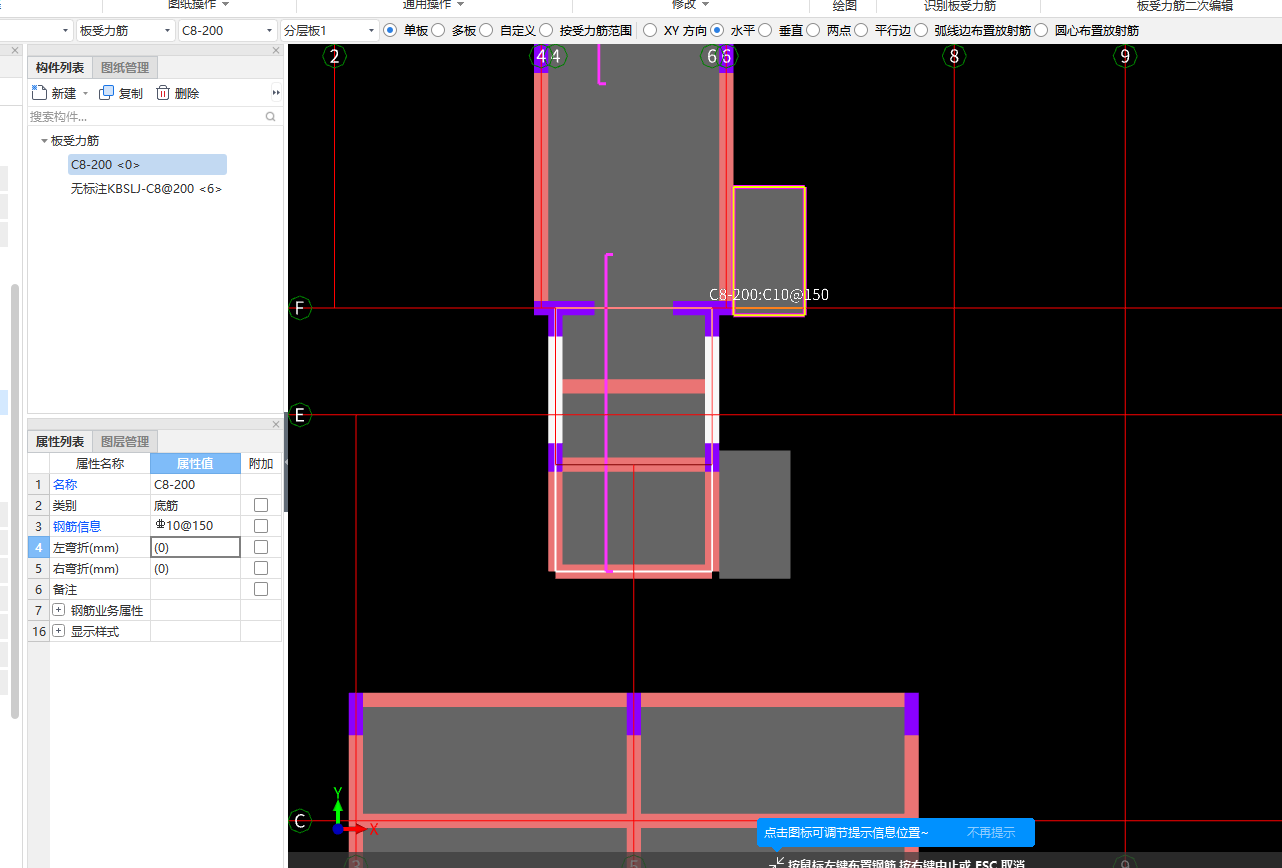The width and height of the screenshot is (1282, 868).
Task: Click the 类别 value 底筋
Action: click(x=195, y=505)
